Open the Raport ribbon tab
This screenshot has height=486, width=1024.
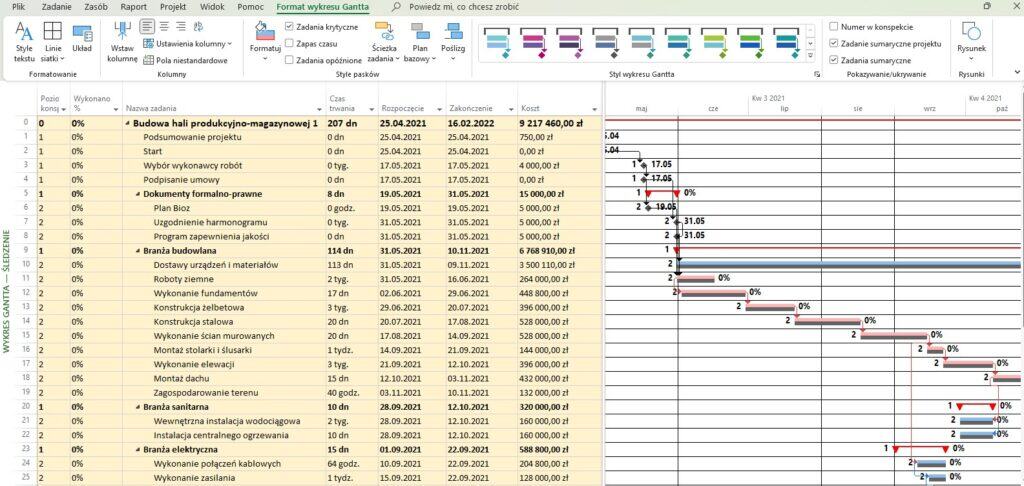coord(133,6)
